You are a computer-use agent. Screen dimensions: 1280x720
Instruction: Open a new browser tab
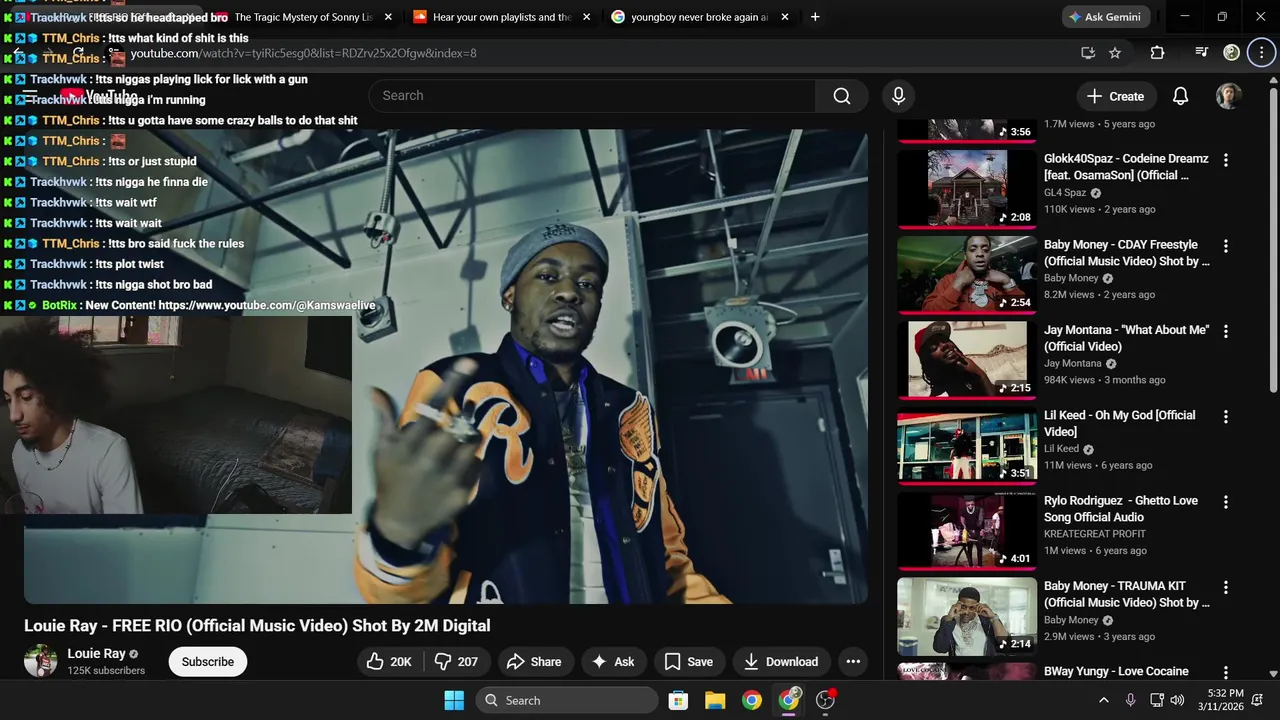point(815,17)
